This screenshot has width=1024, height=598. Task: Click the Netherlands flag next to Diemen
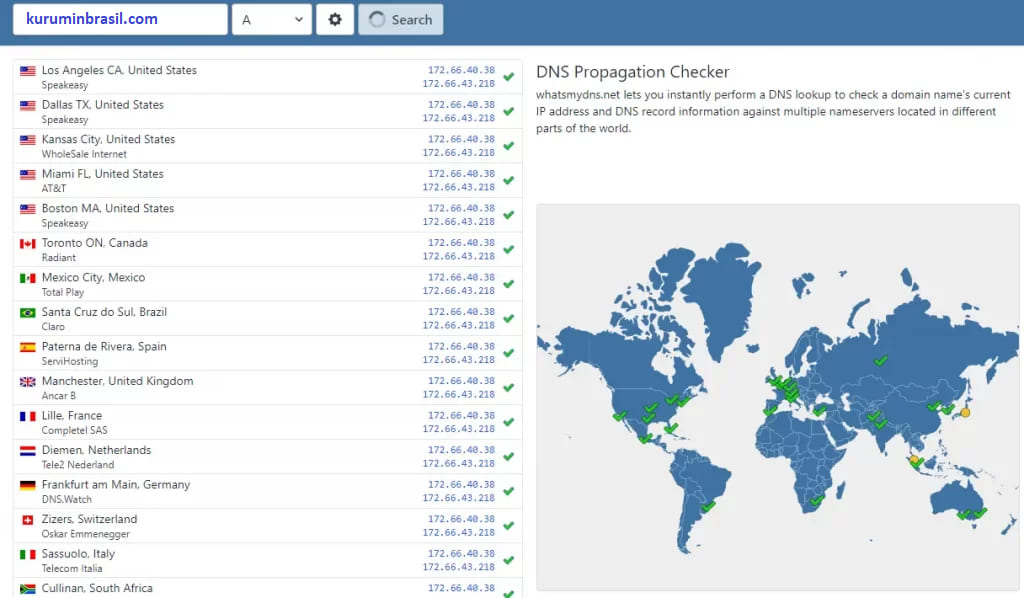(28, 450)
